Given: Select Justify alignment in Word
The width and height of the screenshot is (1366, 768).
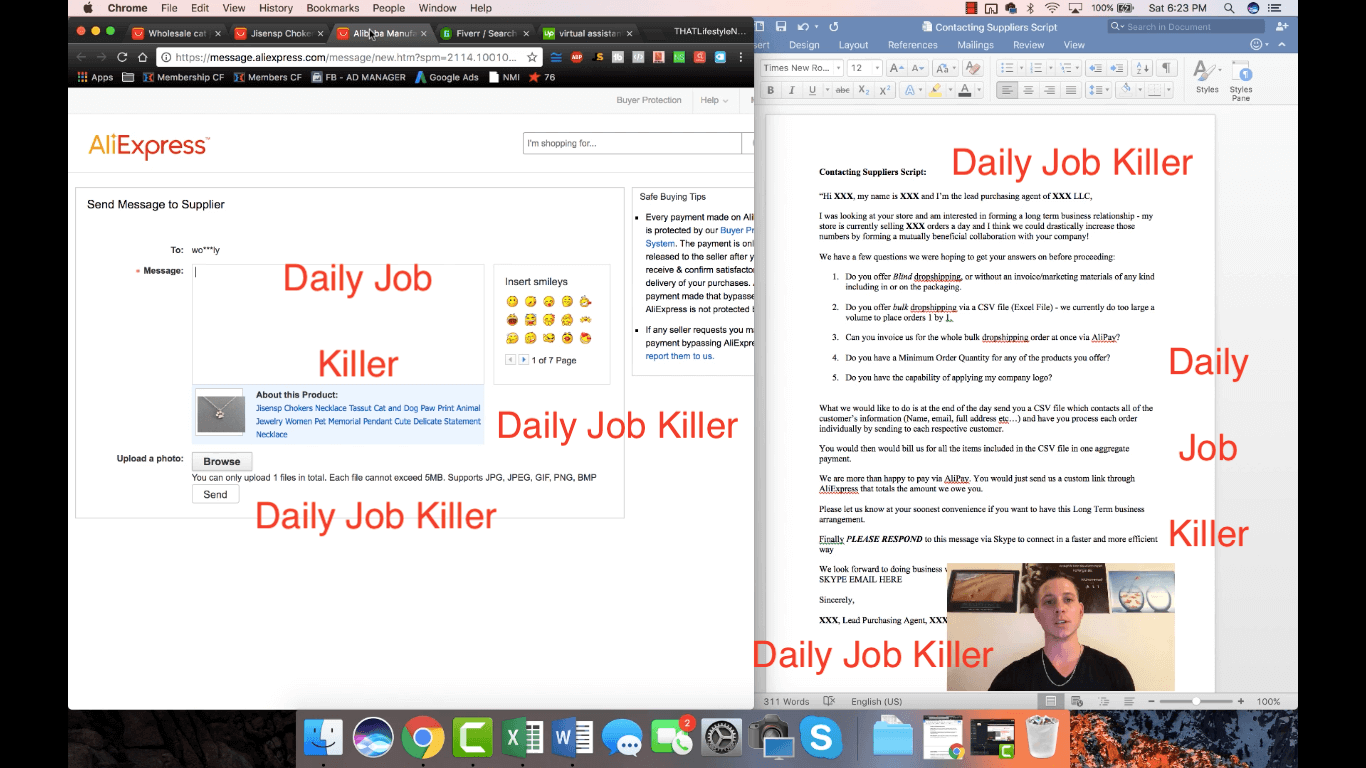Looking at the screenshot, I should coord(1071,90).
